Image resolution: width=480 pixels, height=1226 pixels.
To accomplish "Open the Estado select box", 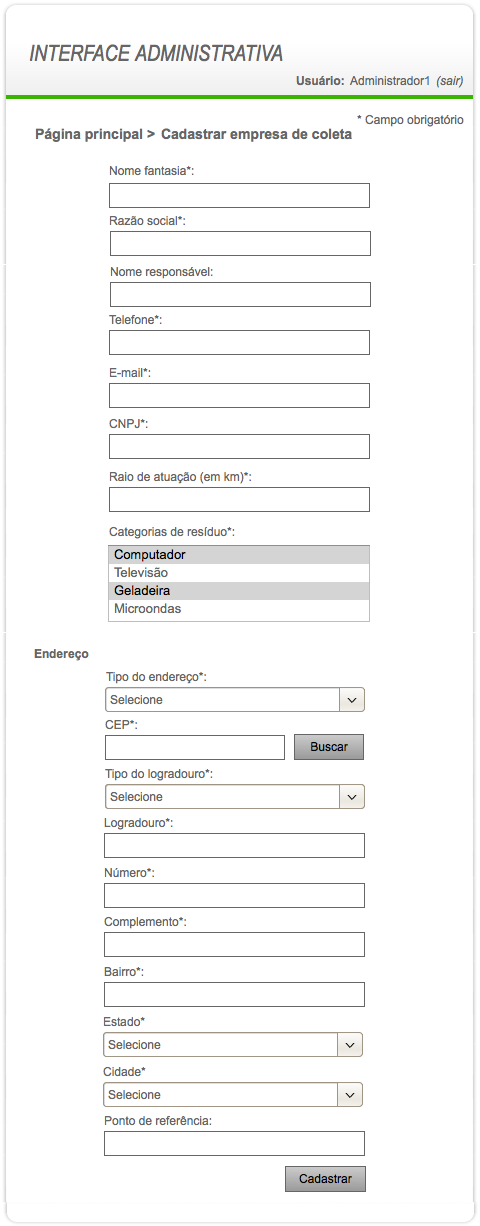I will click(233, 1045).
